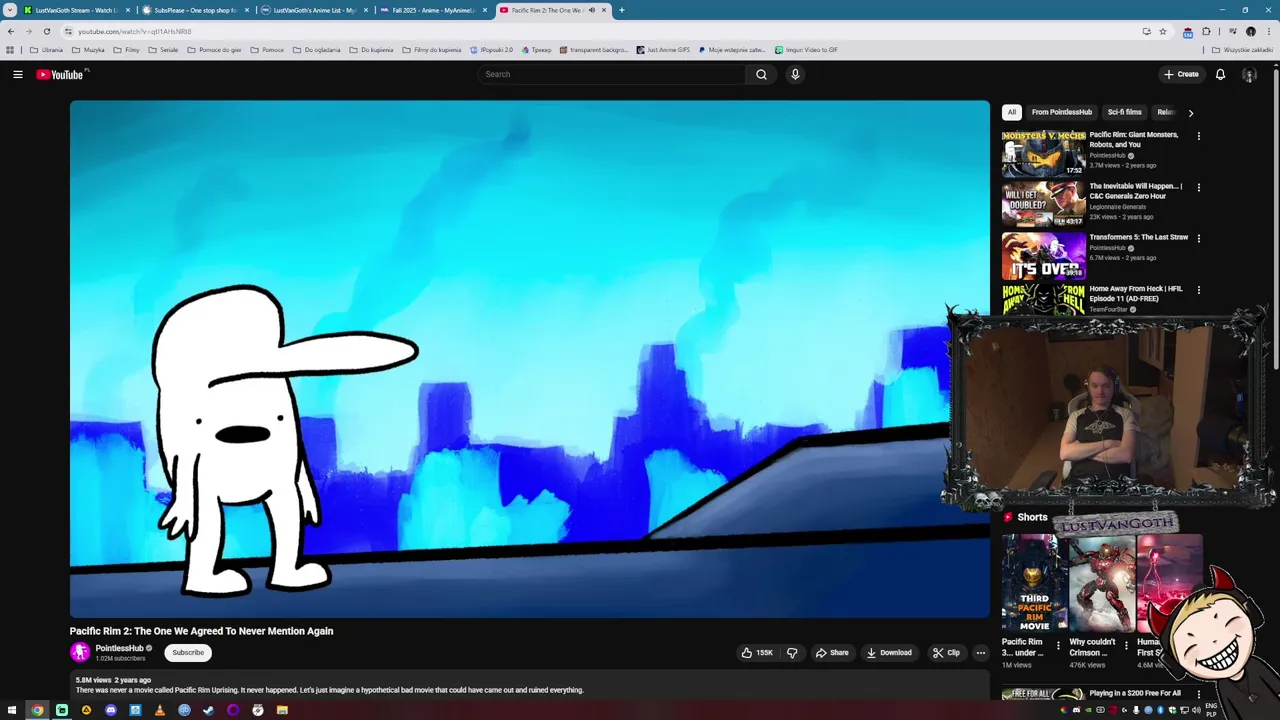Open Transformers 5: The Last Straw thumbnail
The width and height of the screenshot is (1280, 720).
(x=1044, y=255)
